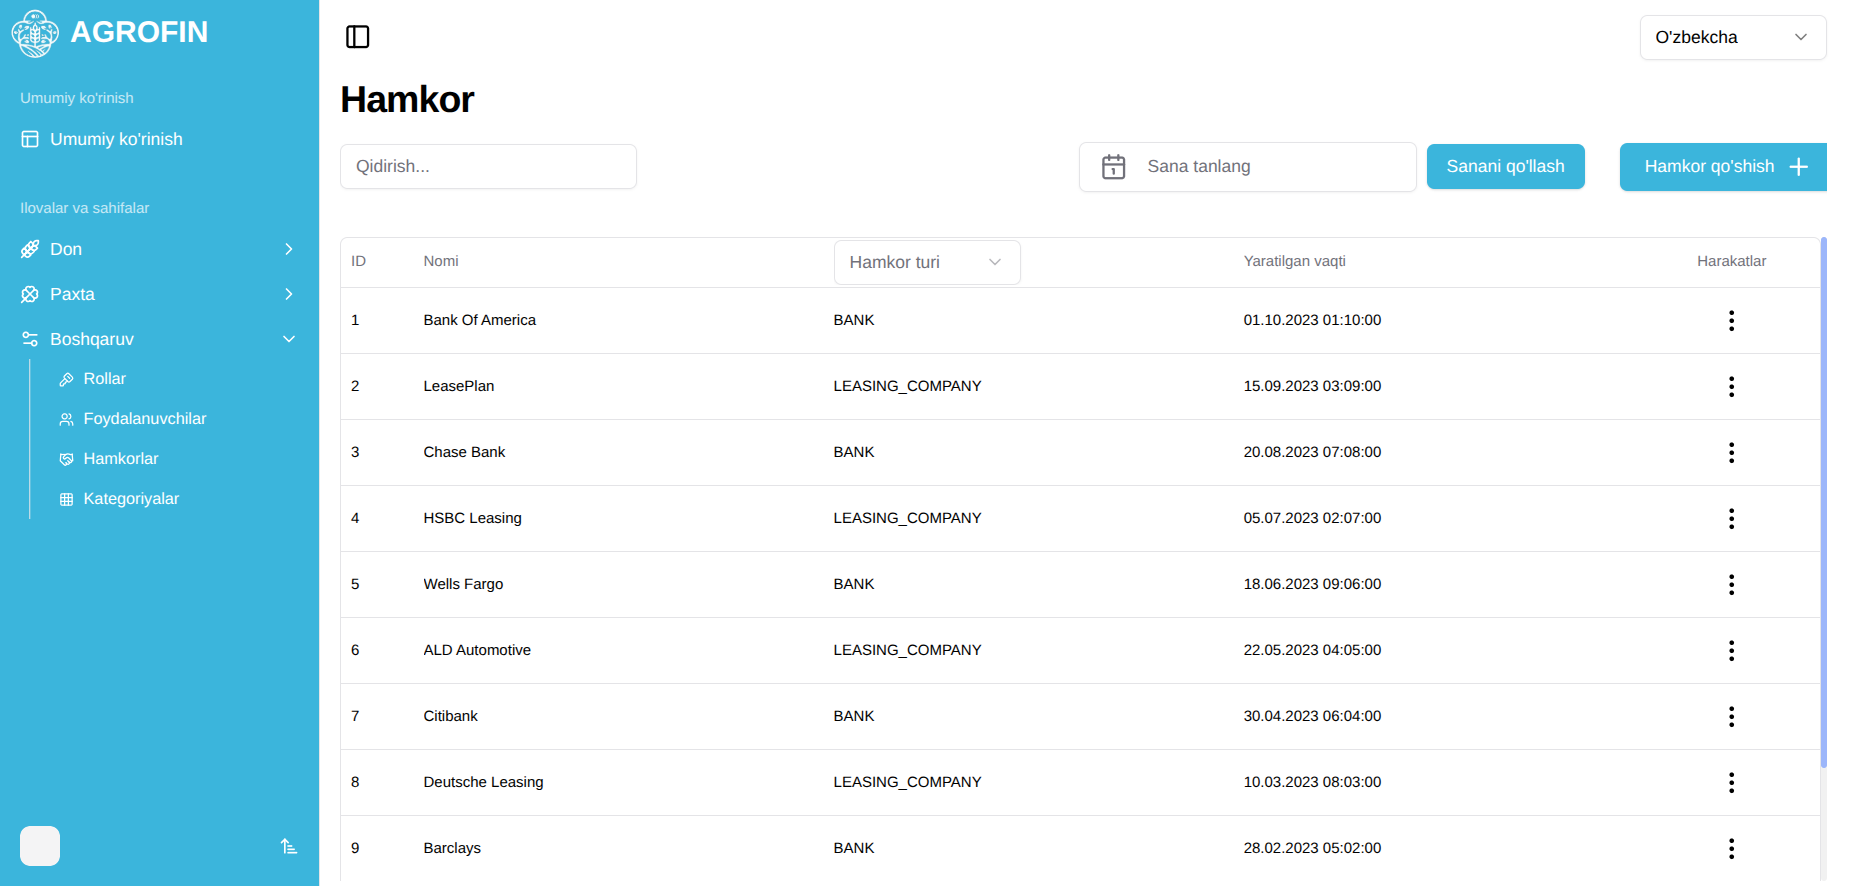The width and height of the screenshot is (1854, 886).
Task: Open the Hamkor turi filter dropdown
Action: tap(927, 262)
